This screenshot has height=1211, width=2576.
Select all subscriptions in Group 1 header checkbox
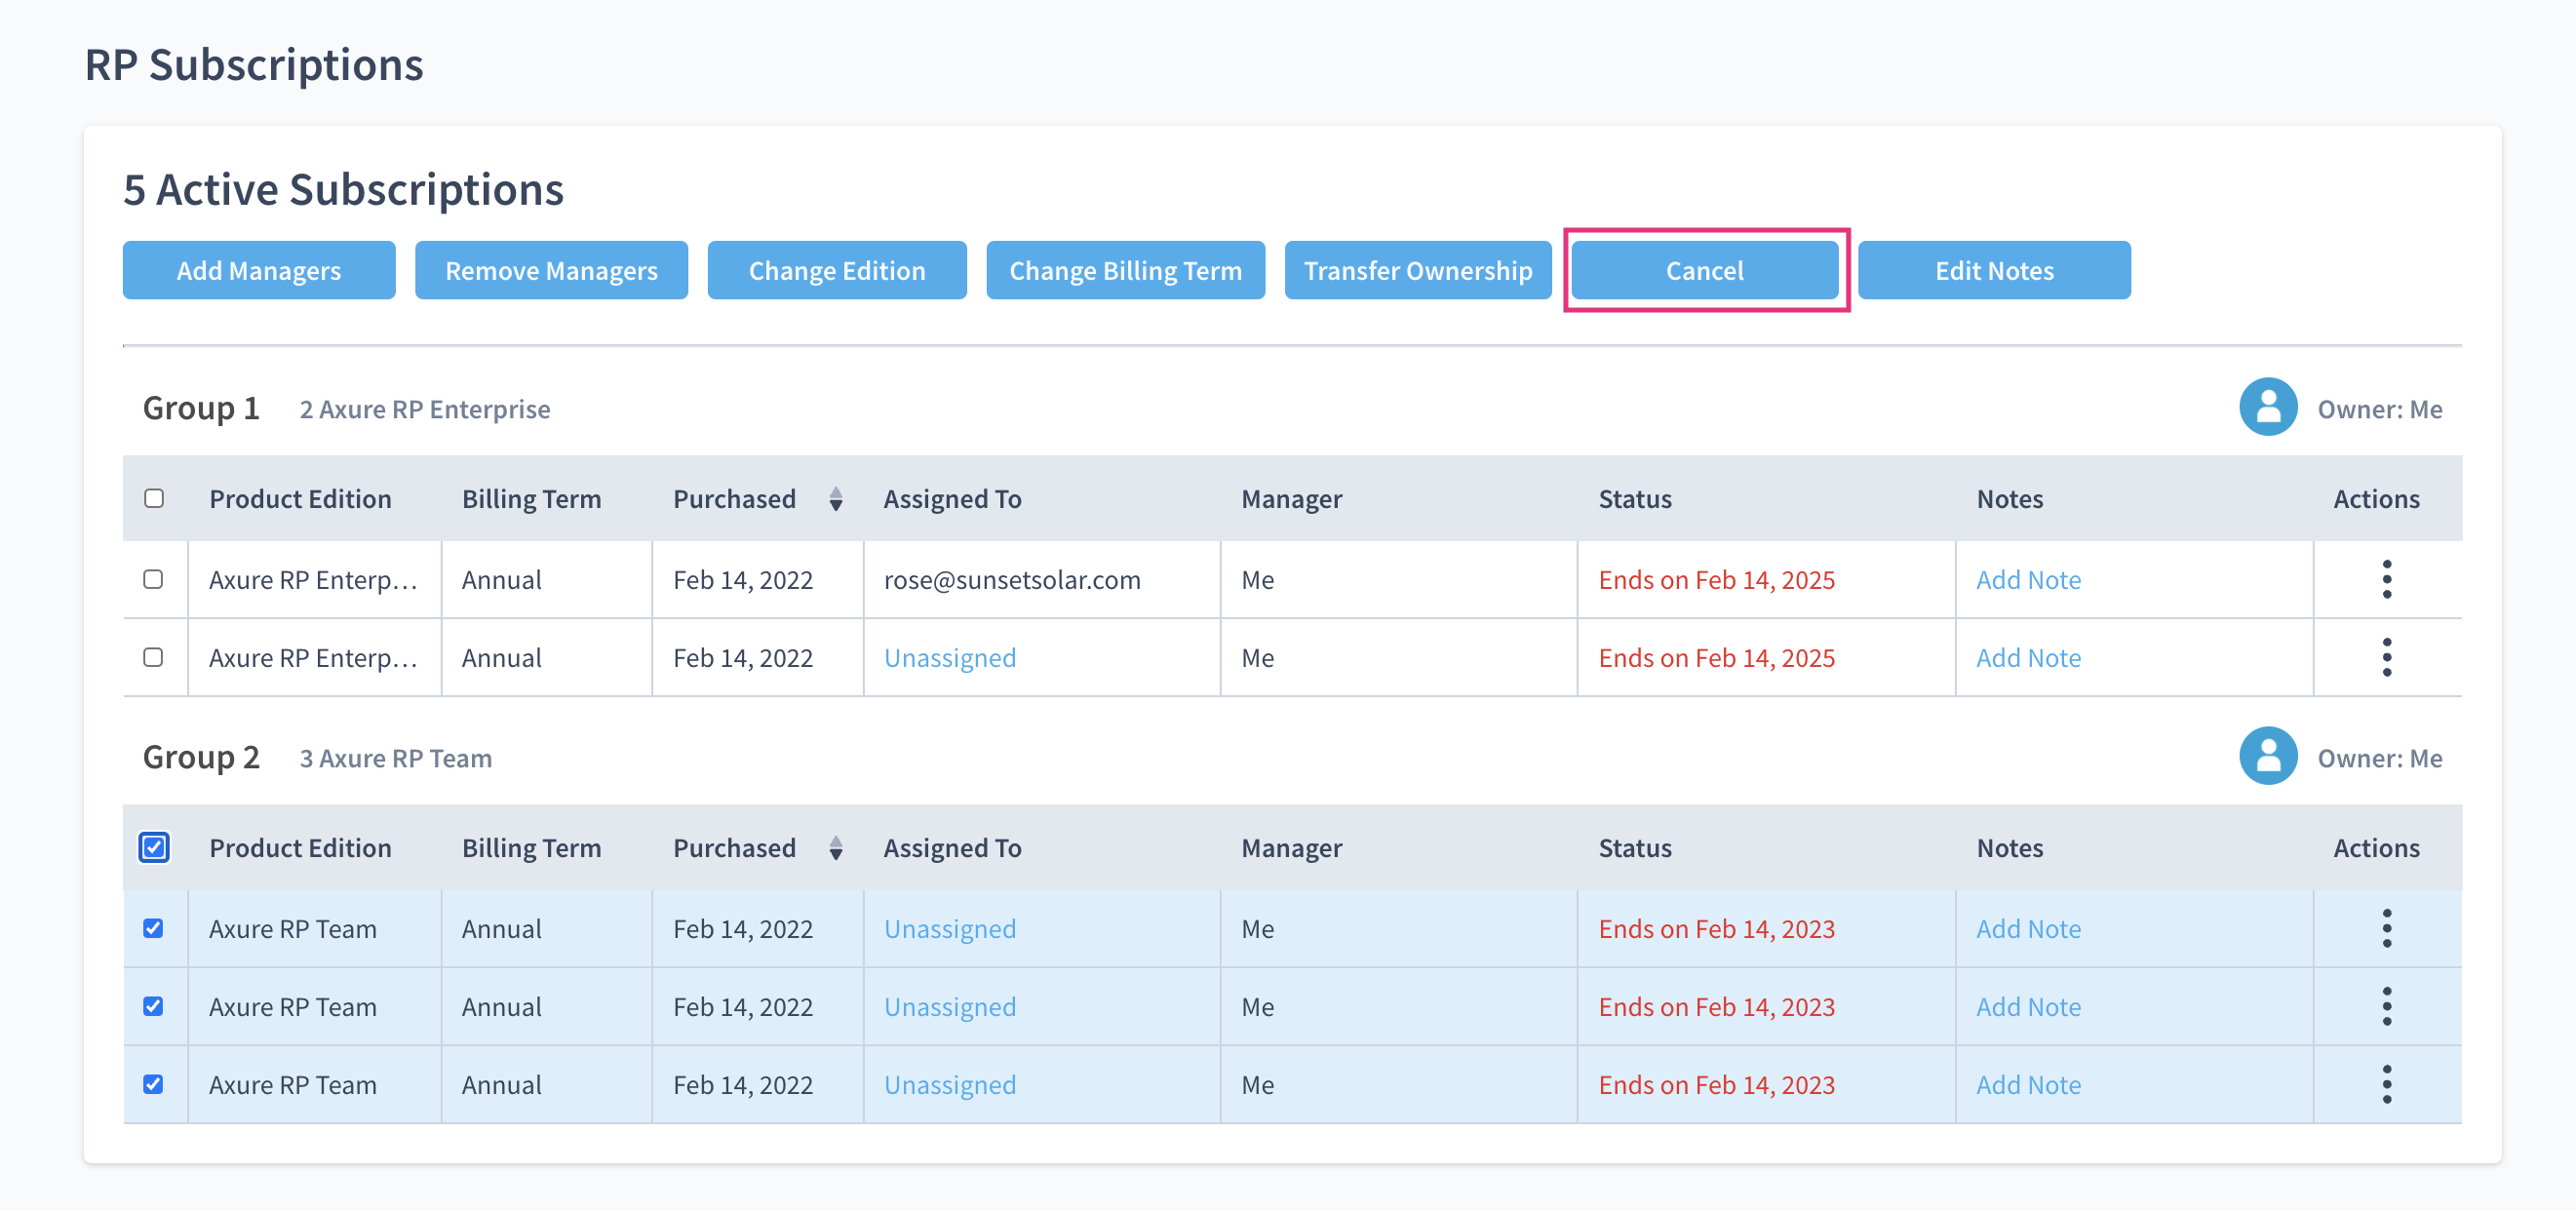(154, 498)
